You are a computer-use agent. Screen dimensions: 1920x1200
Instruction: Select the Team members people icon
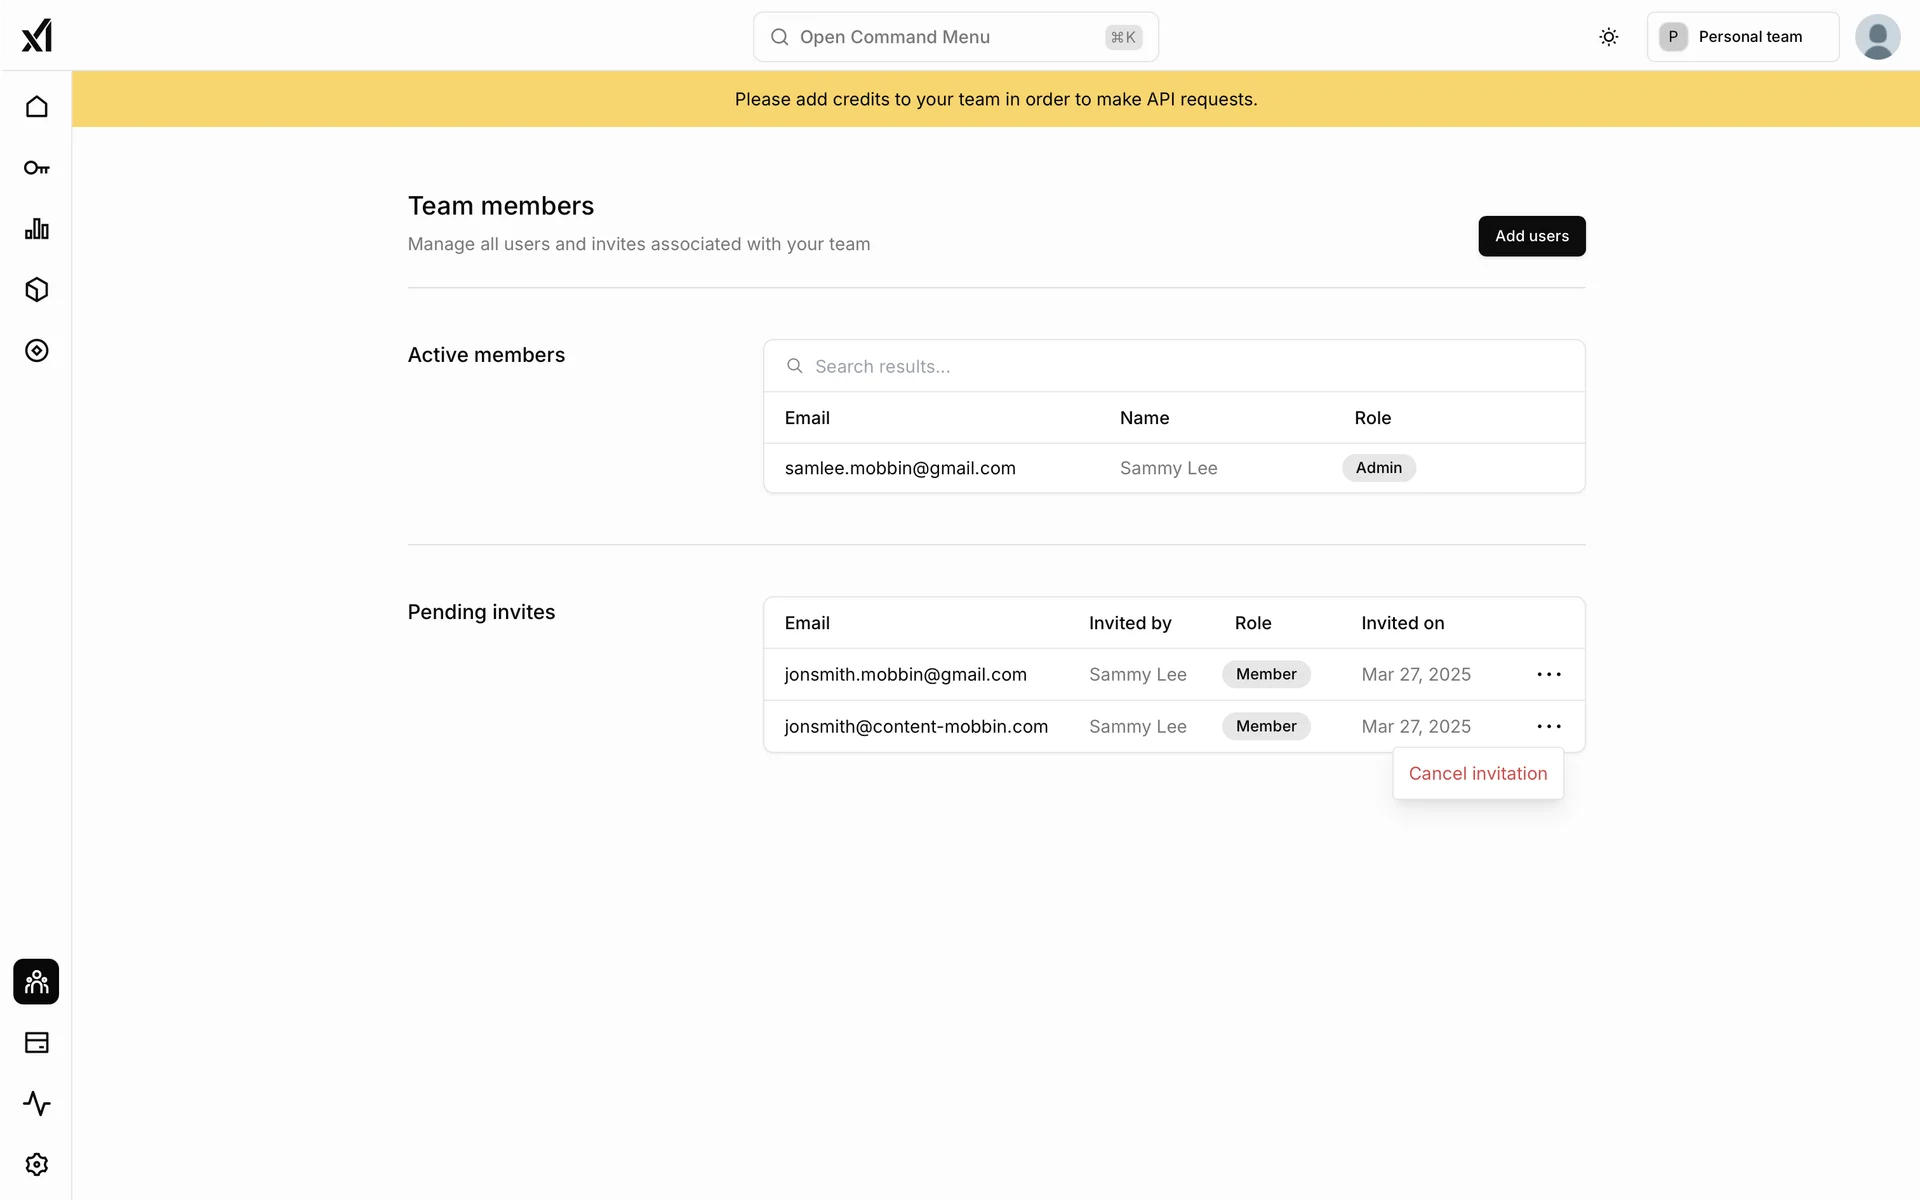37,982
